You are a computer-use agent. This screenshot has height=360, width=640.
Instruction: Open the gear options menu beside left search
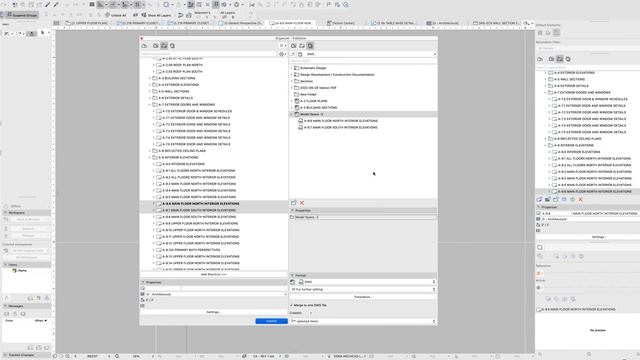pos(282,54)
